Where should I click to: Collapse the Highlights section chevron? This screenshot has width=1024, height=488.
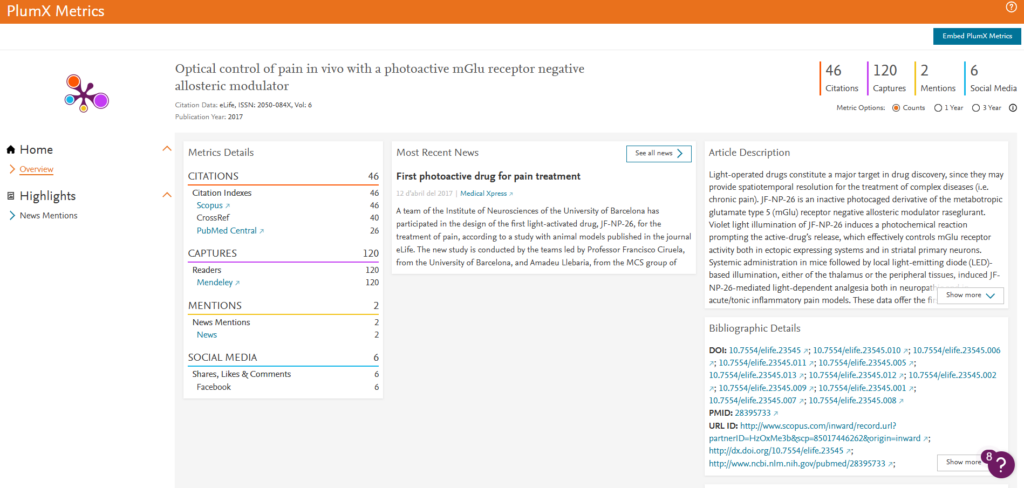[x=167, y=196]
